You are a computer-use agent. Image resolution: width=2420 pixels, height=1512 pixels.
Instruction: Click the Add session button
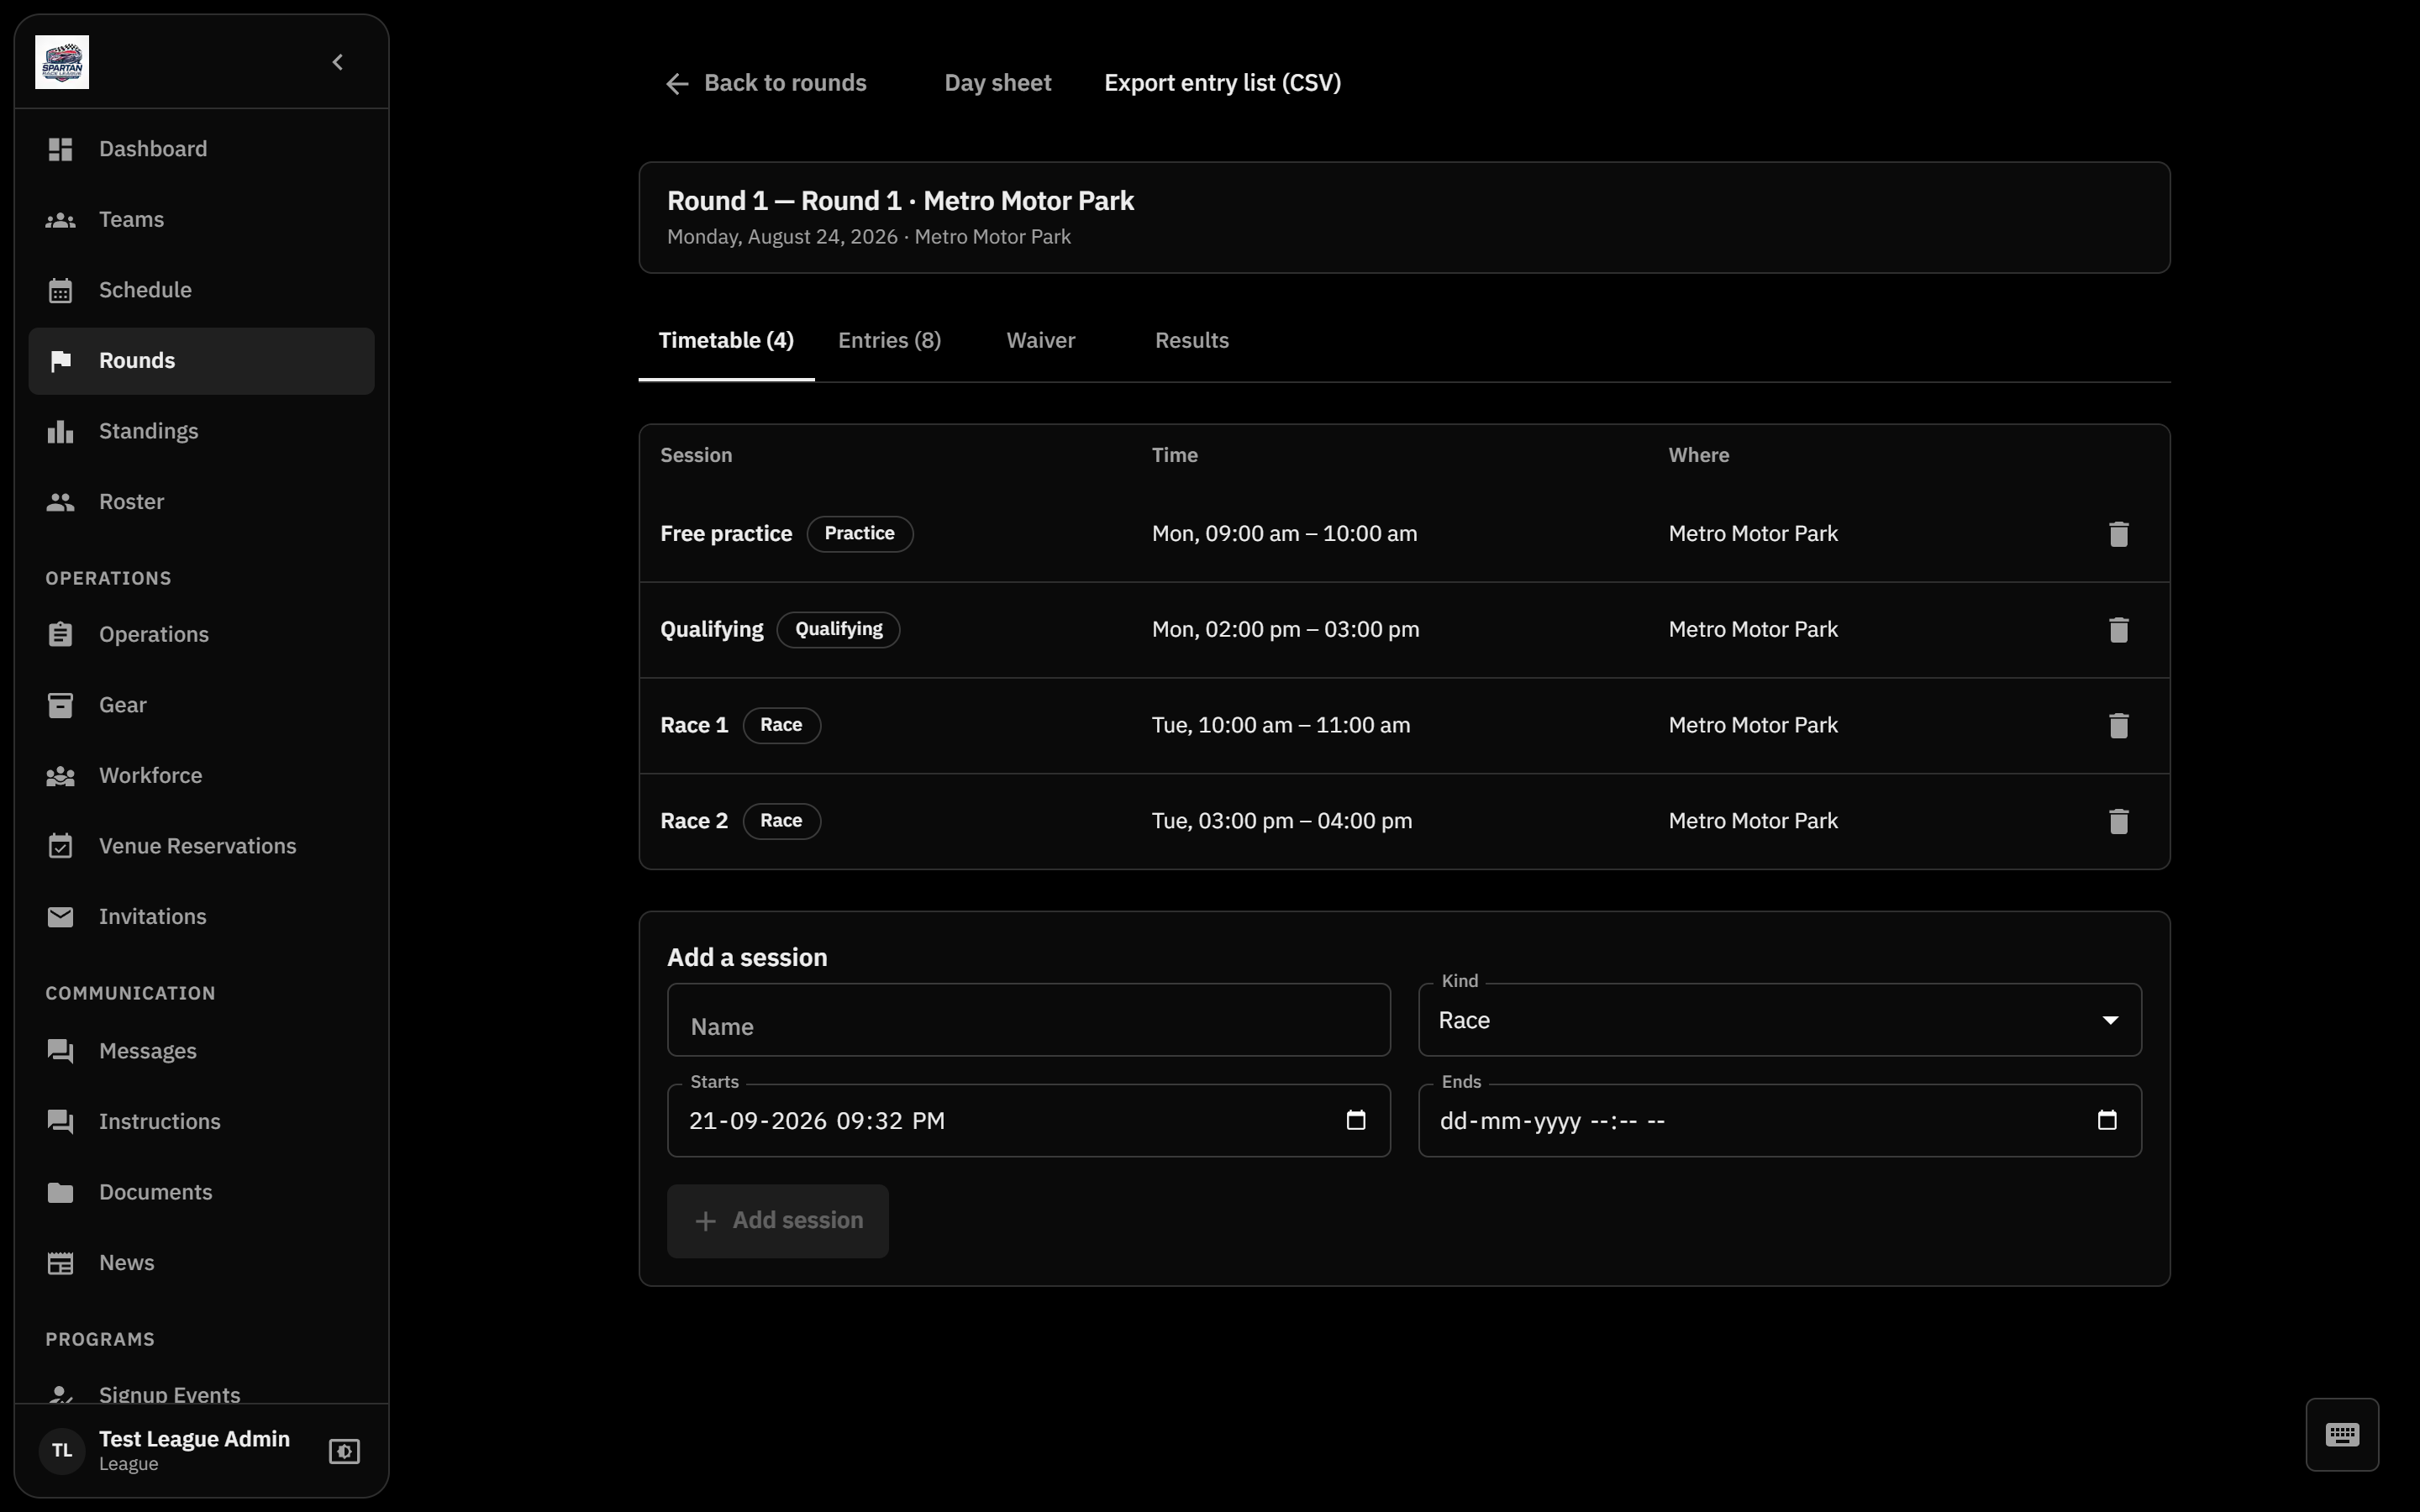pyautogui.click(x=777, y=1221)
